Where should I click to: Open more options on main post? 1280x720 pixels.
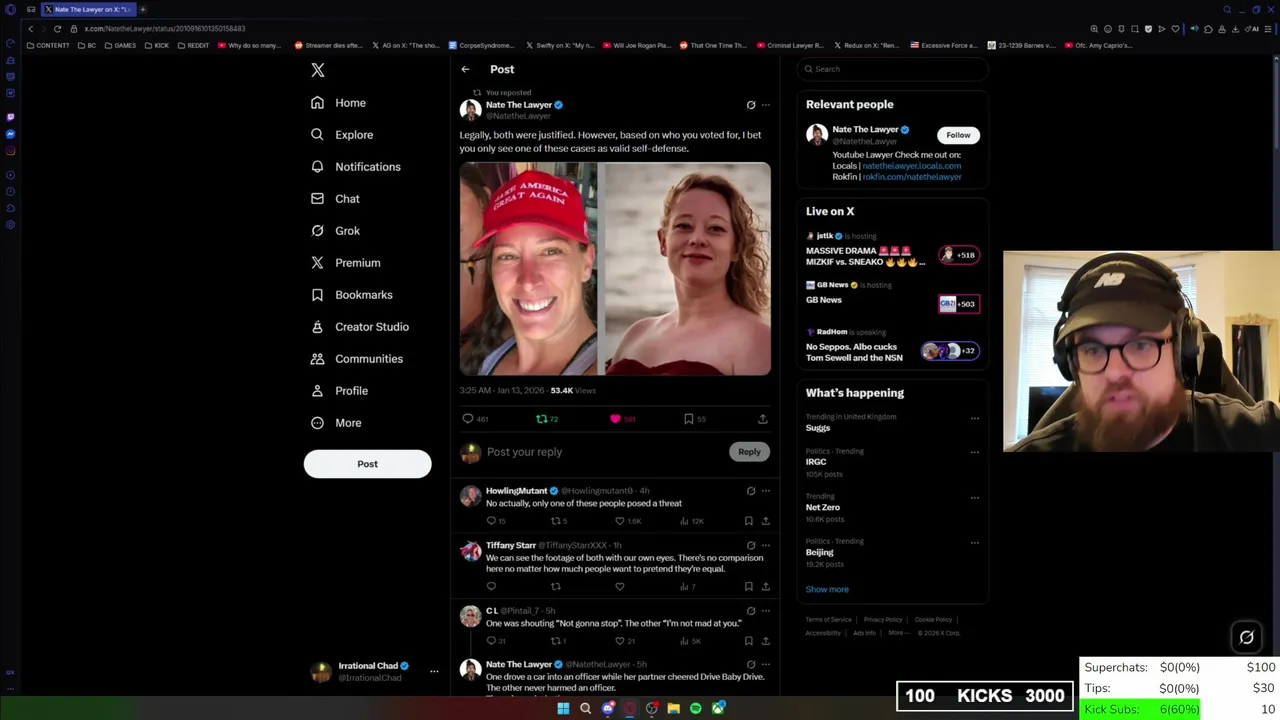[x=766, y=105]
